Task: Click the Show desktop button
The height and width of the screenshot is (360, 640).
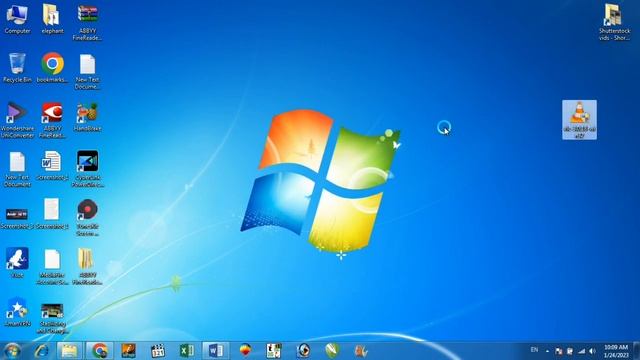Action: tap(636, 351)
